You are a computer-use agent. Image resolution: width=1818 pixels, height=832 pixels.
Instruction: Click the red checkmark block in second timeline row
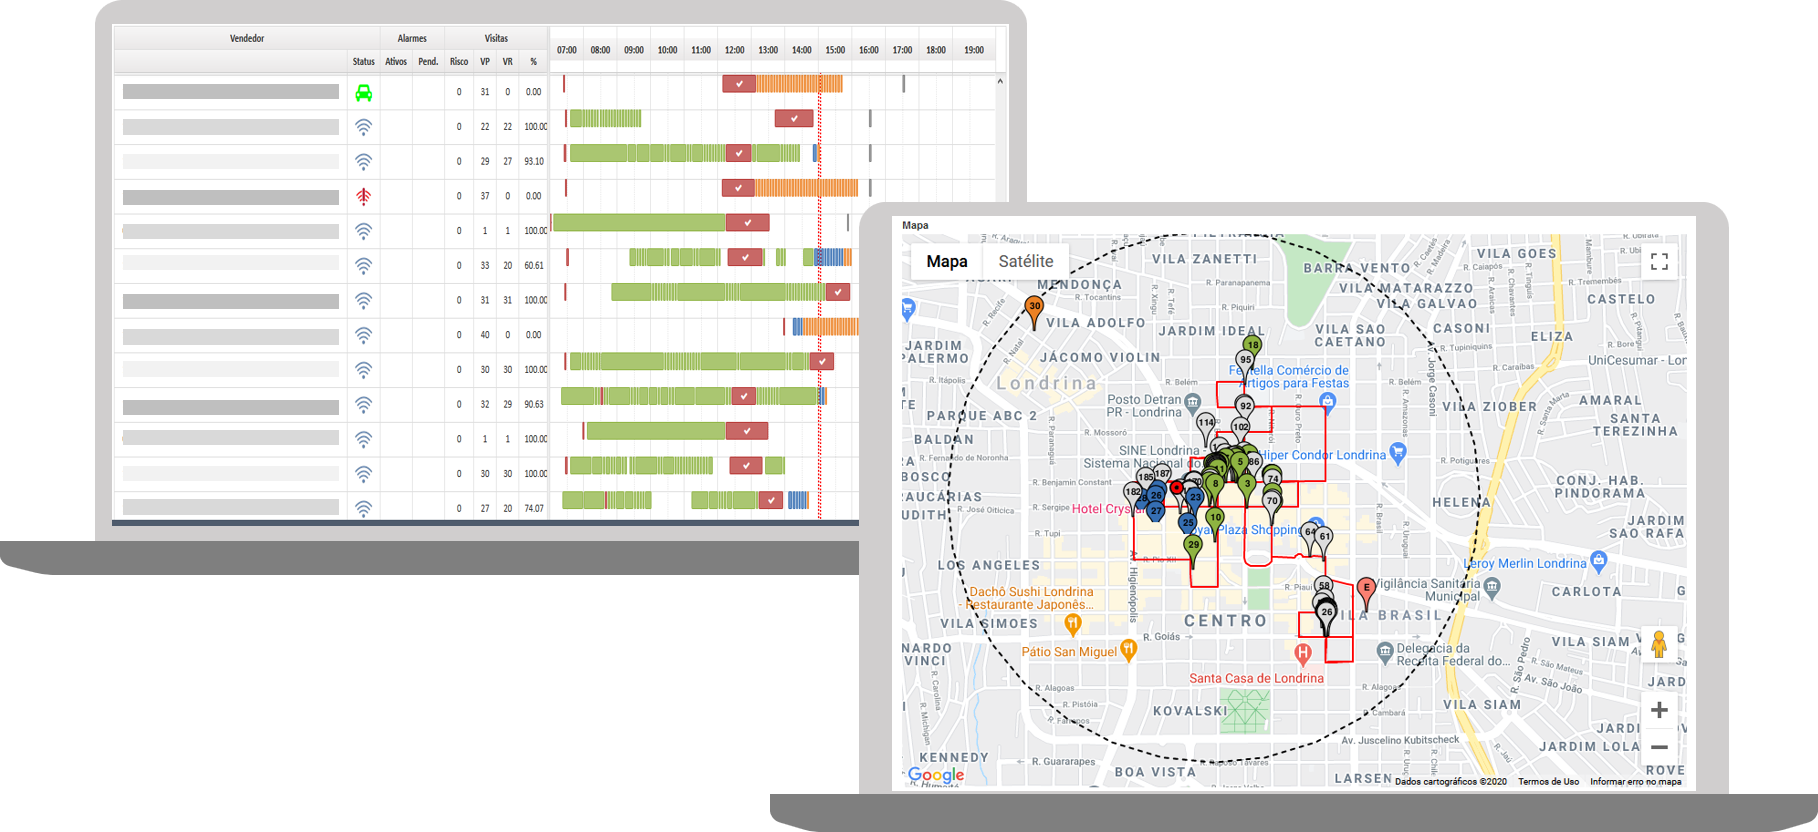pos(794,119)
